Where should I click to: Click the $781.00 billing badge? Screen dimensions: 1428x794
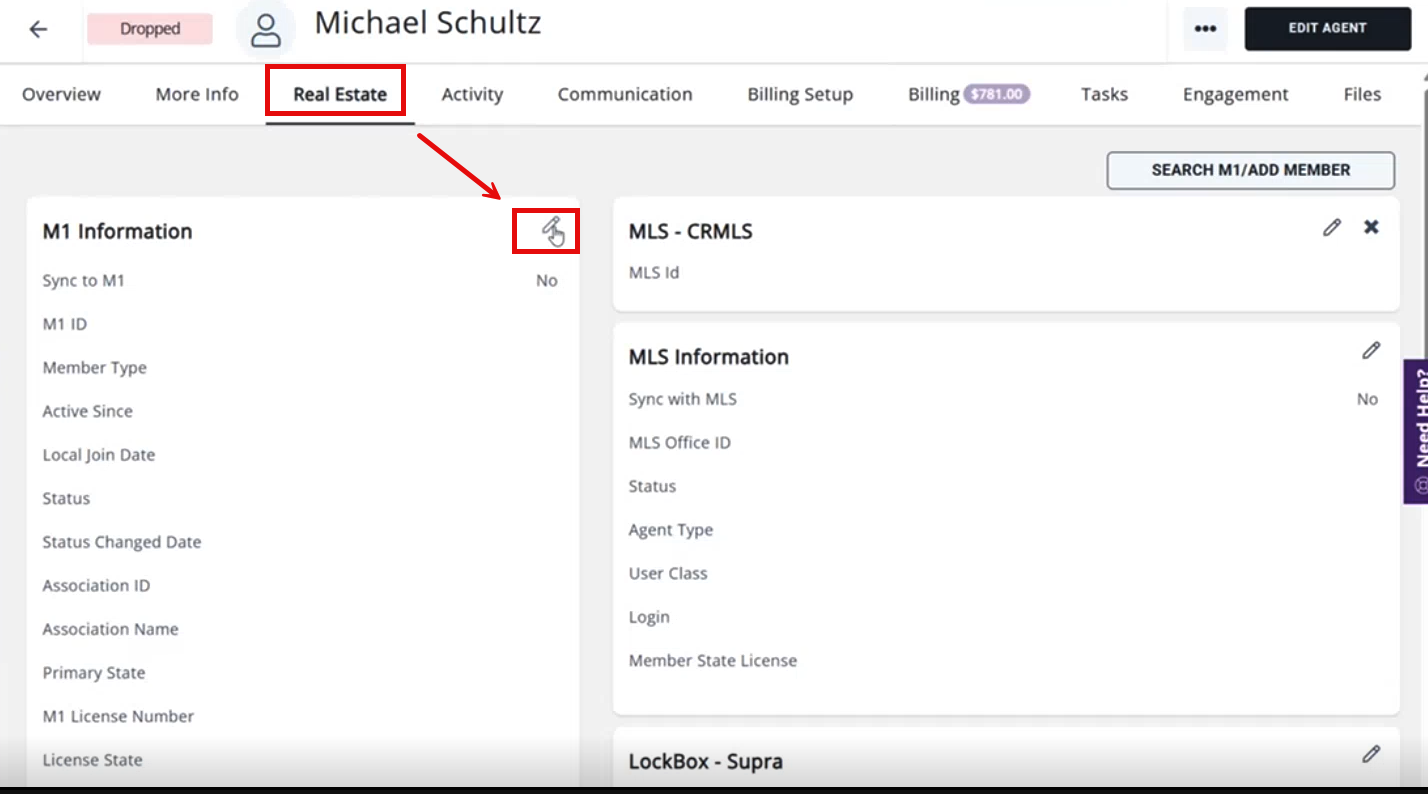point(997,94)
